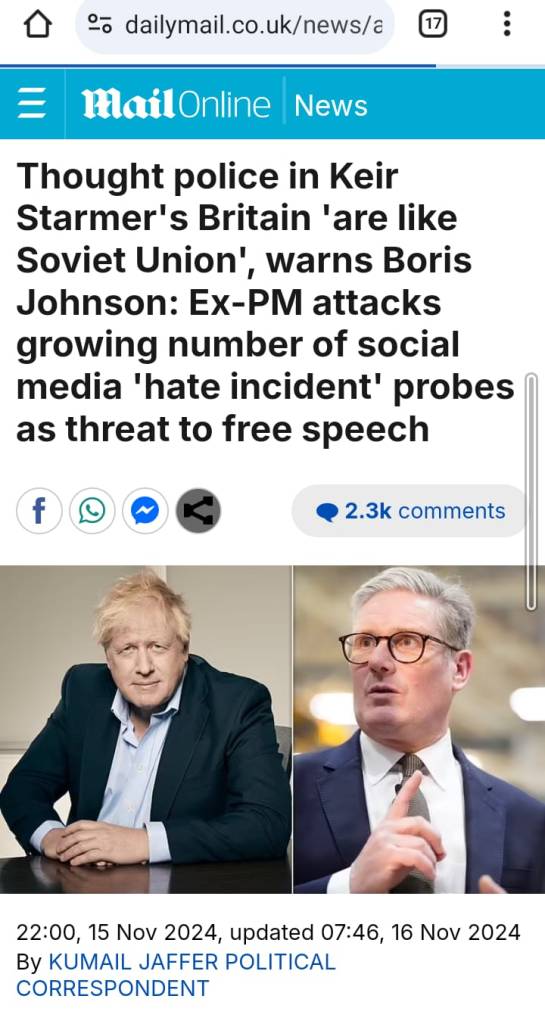Share article via WhatsApp
The width and height of the screenshot is (545, 1024).
coord(92,511)
